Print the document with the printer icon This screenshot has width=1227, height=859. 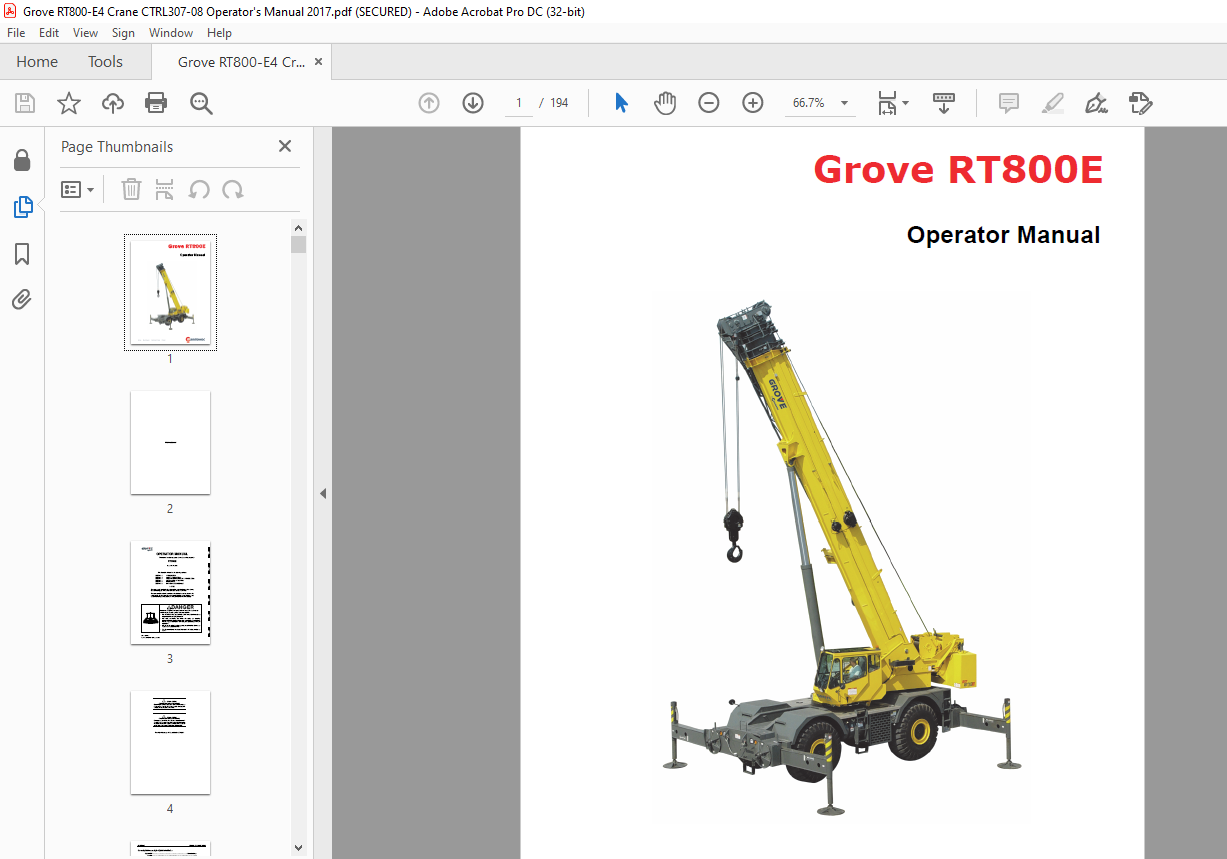click(x=156, y=103)
